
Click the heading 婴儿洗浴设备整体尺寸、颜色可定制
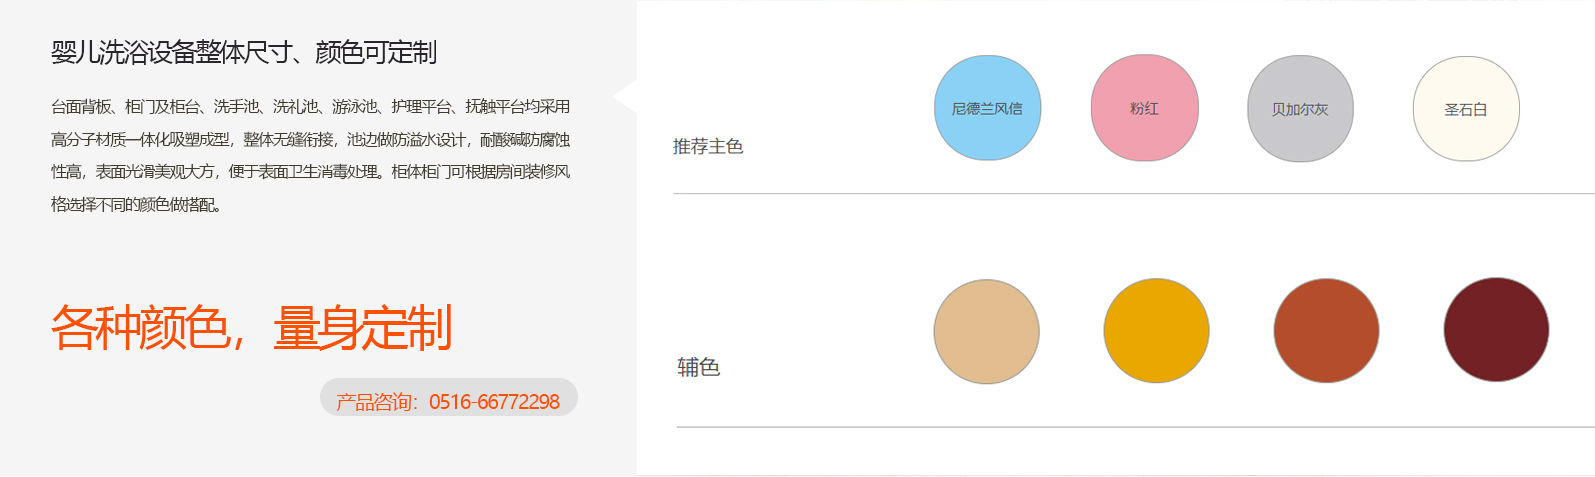[244, 53]
